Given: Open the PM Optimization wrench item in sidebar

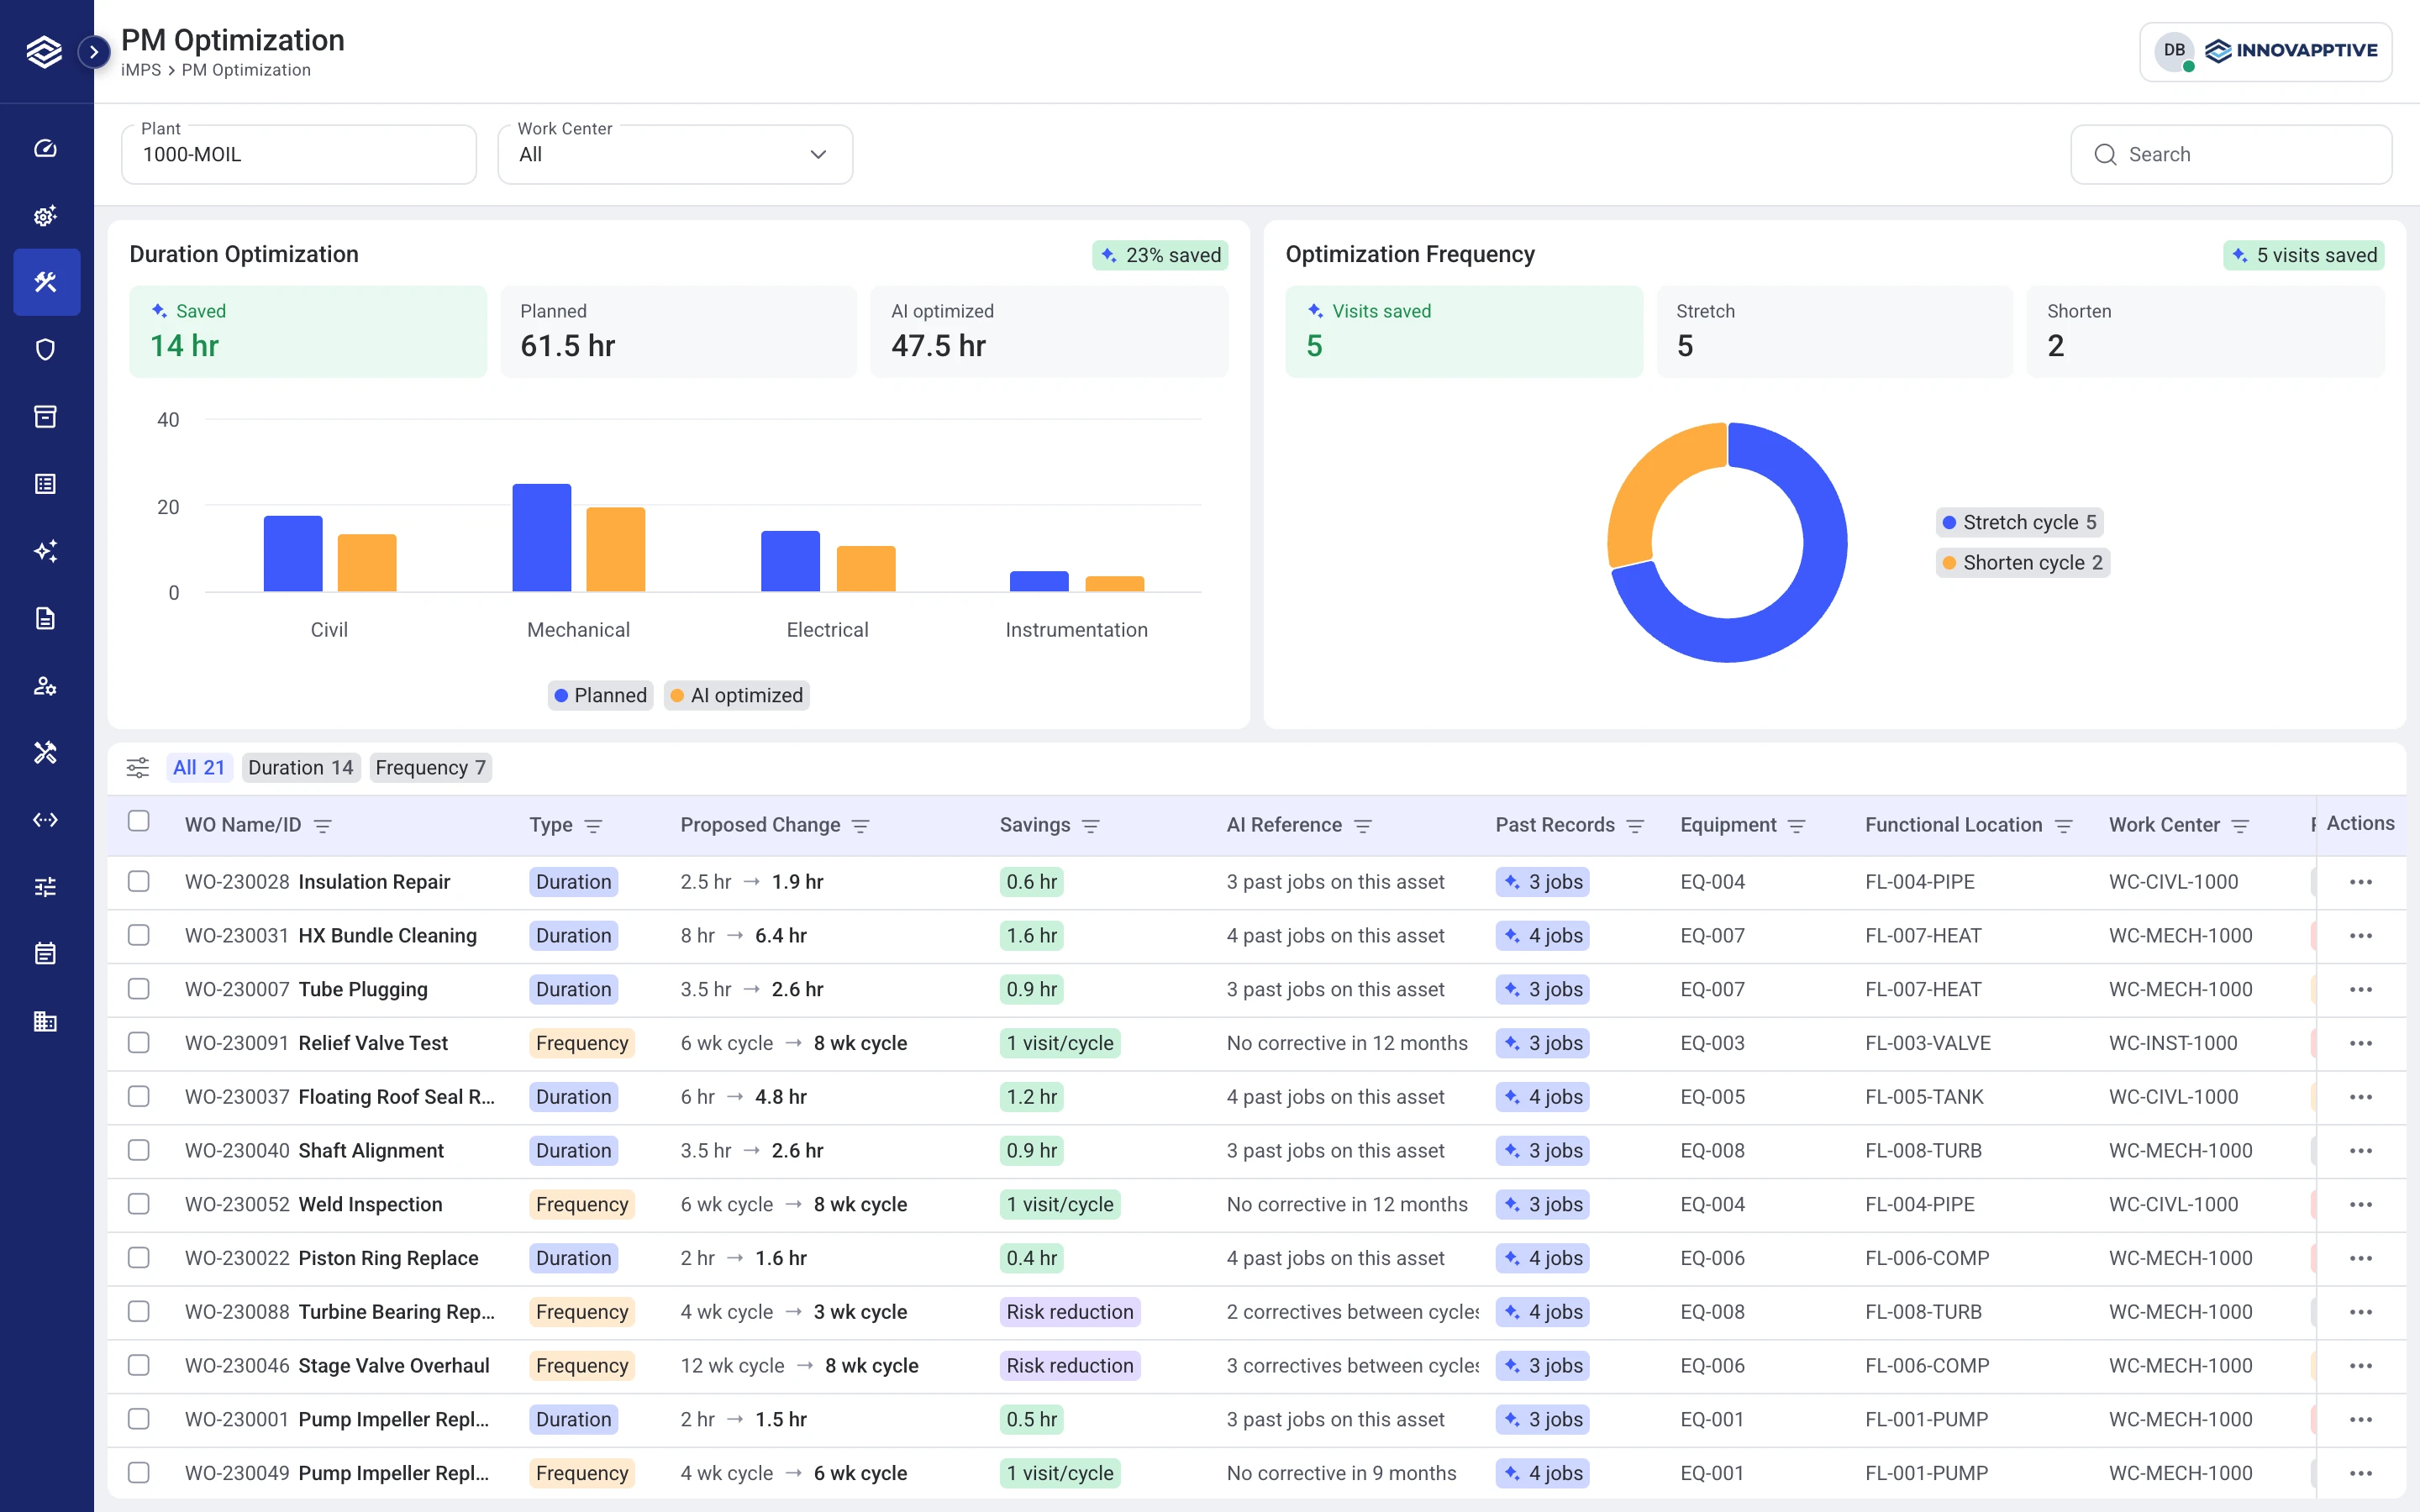Looking at the screenshot, I should coord(46,282).
